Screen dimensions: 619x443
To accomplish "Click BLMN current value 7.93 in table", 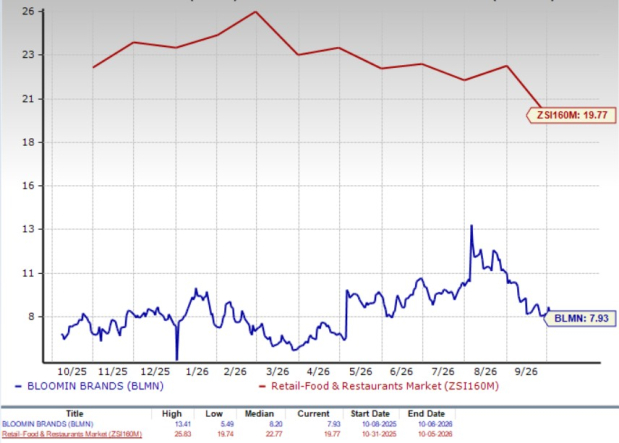I will [333, 424].
